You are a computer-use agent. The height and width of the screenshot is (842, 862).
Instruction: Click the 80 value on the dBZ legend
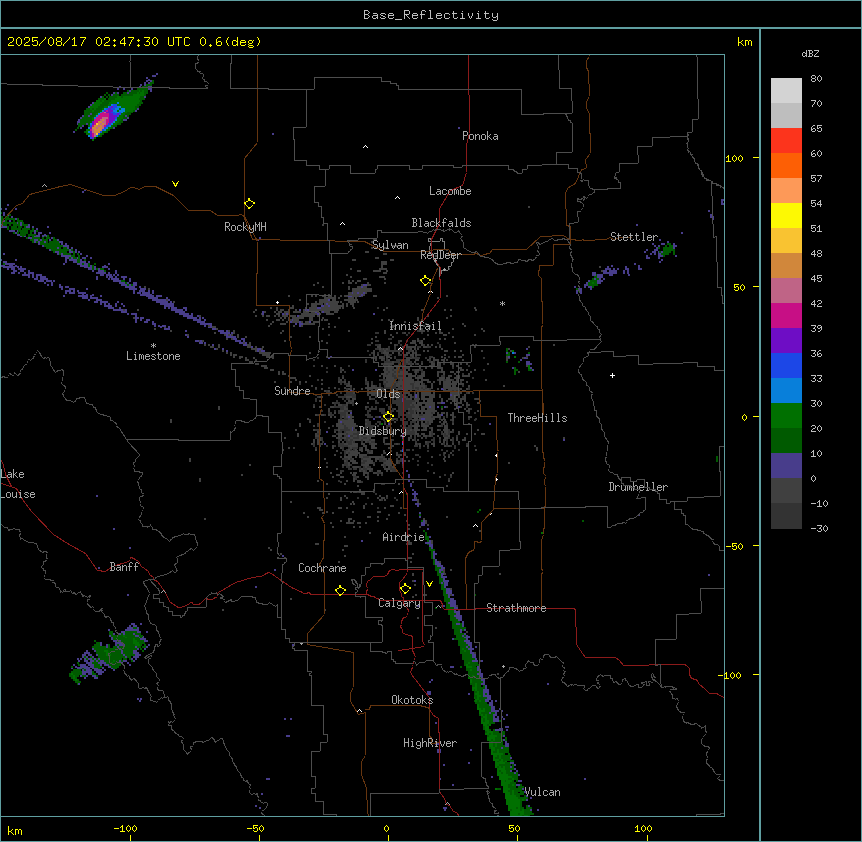(816, 79)
